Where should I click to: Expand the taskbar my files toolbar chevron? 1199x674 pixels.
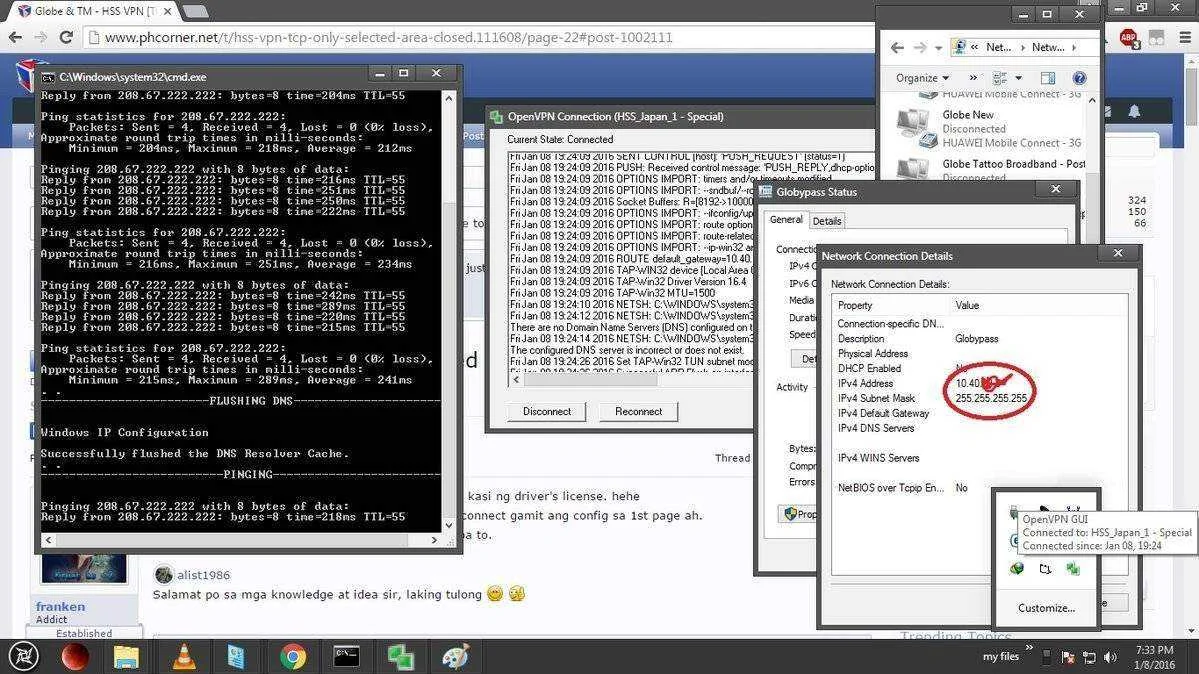point(1028,649)
